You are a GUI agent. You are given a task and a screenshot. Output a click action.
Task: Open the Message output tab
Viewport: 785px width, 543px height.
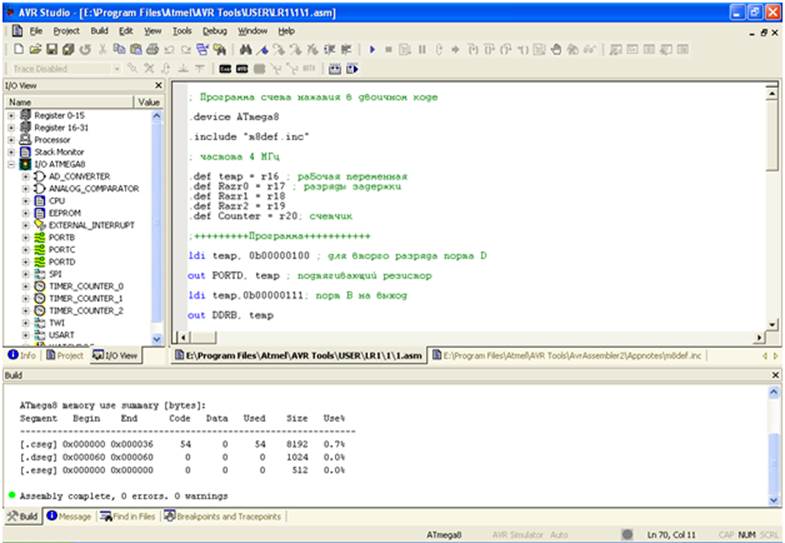tap(69, 516)
